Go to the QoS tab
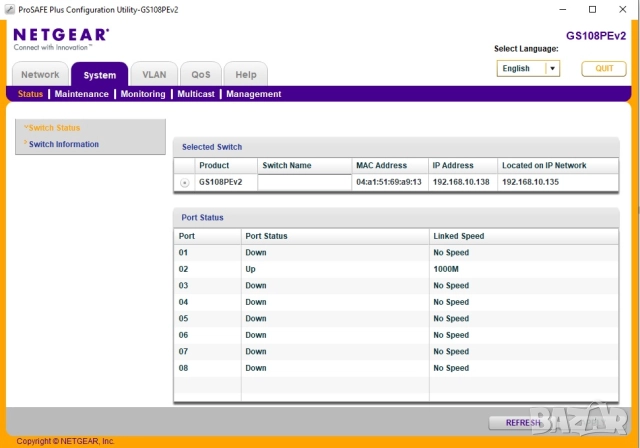This screenshot has width=640, height=448. coord(200,75)
